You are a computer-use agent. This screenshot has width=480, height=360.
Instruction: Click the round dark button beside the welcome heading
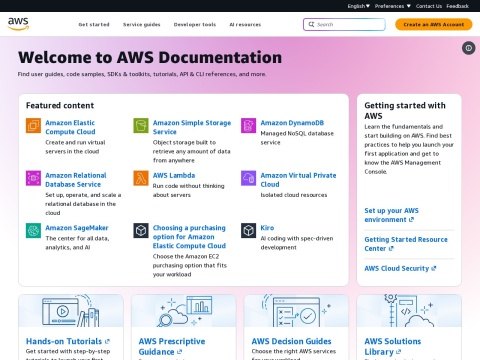[469, 48]
